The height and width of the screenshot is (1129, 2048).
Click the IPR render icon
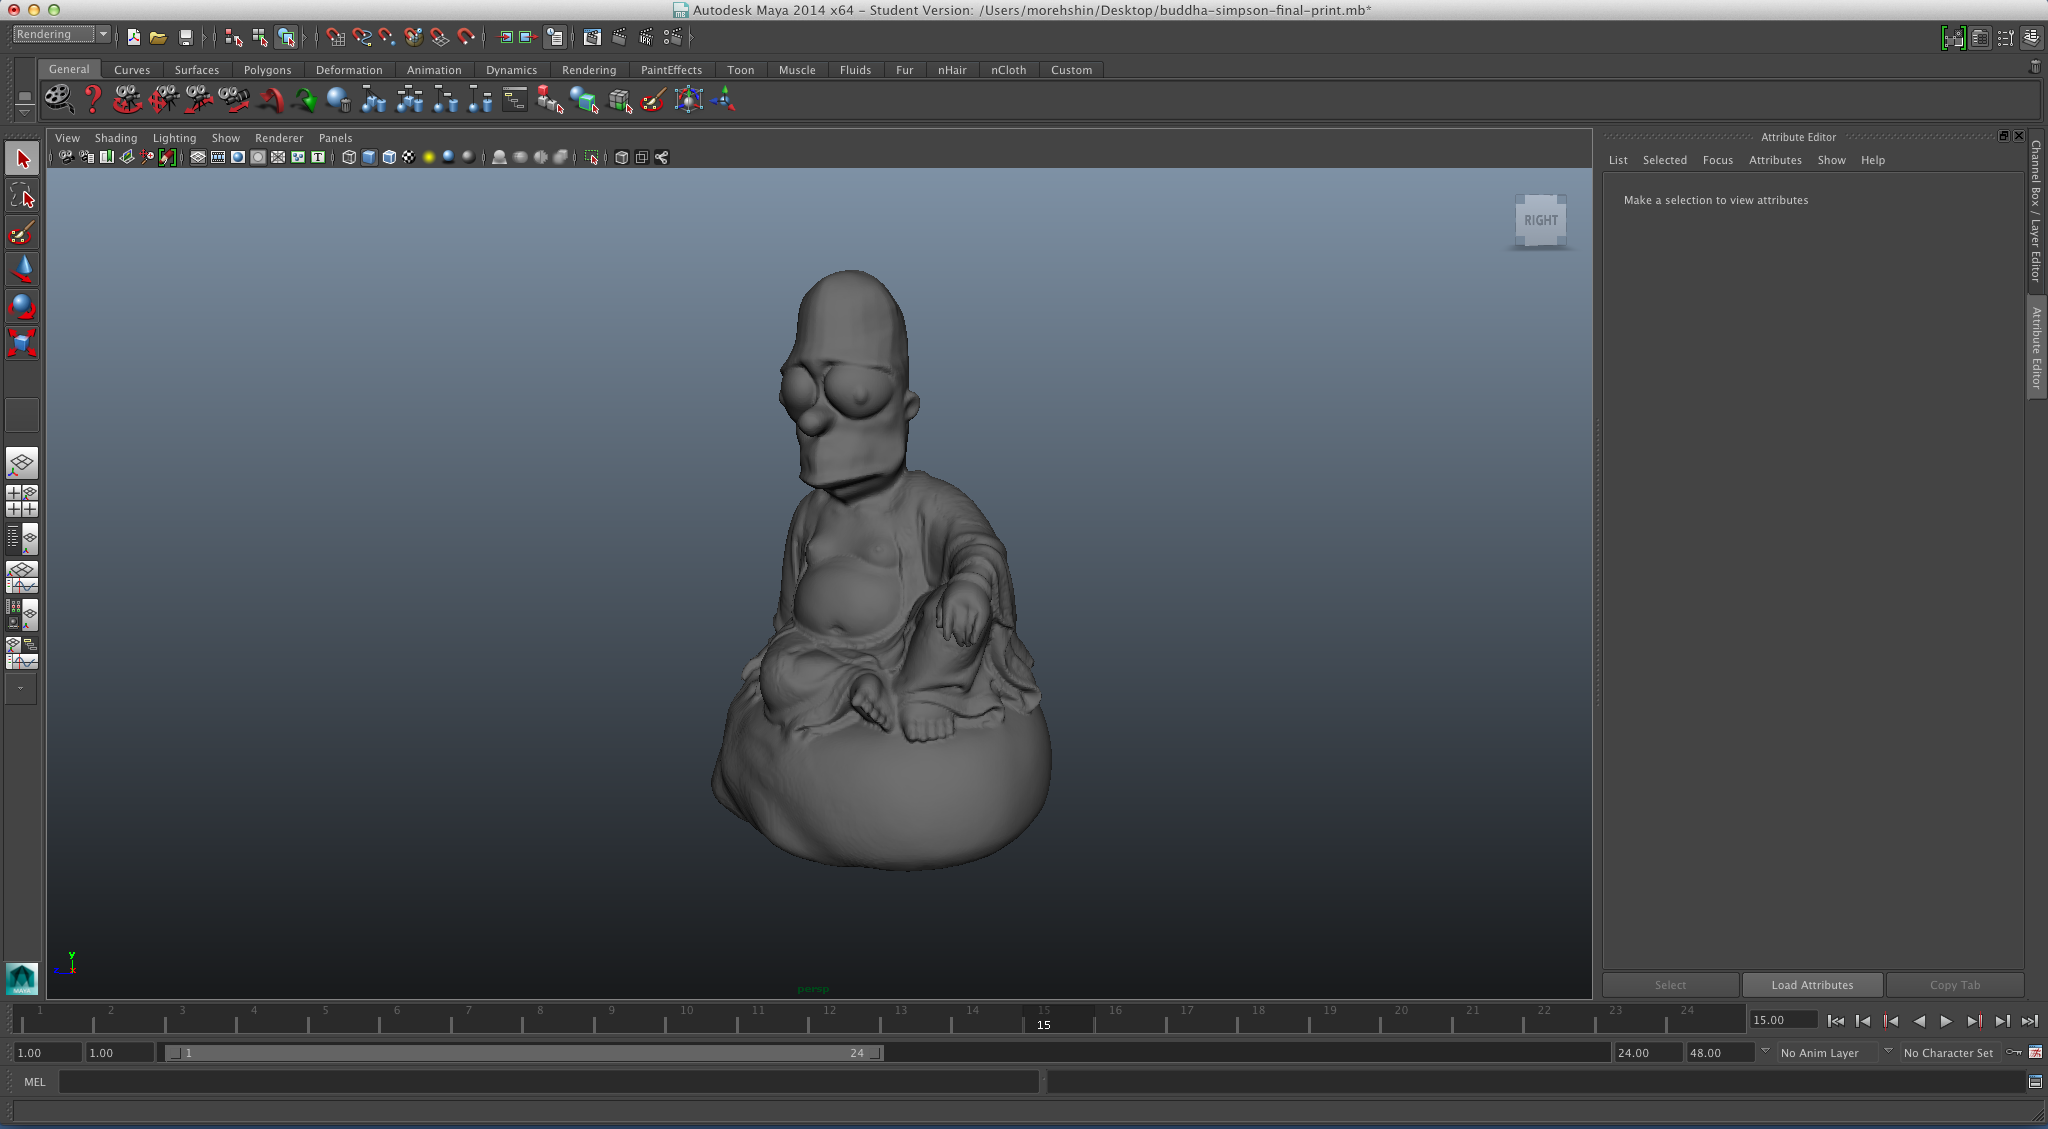(646, 37)
